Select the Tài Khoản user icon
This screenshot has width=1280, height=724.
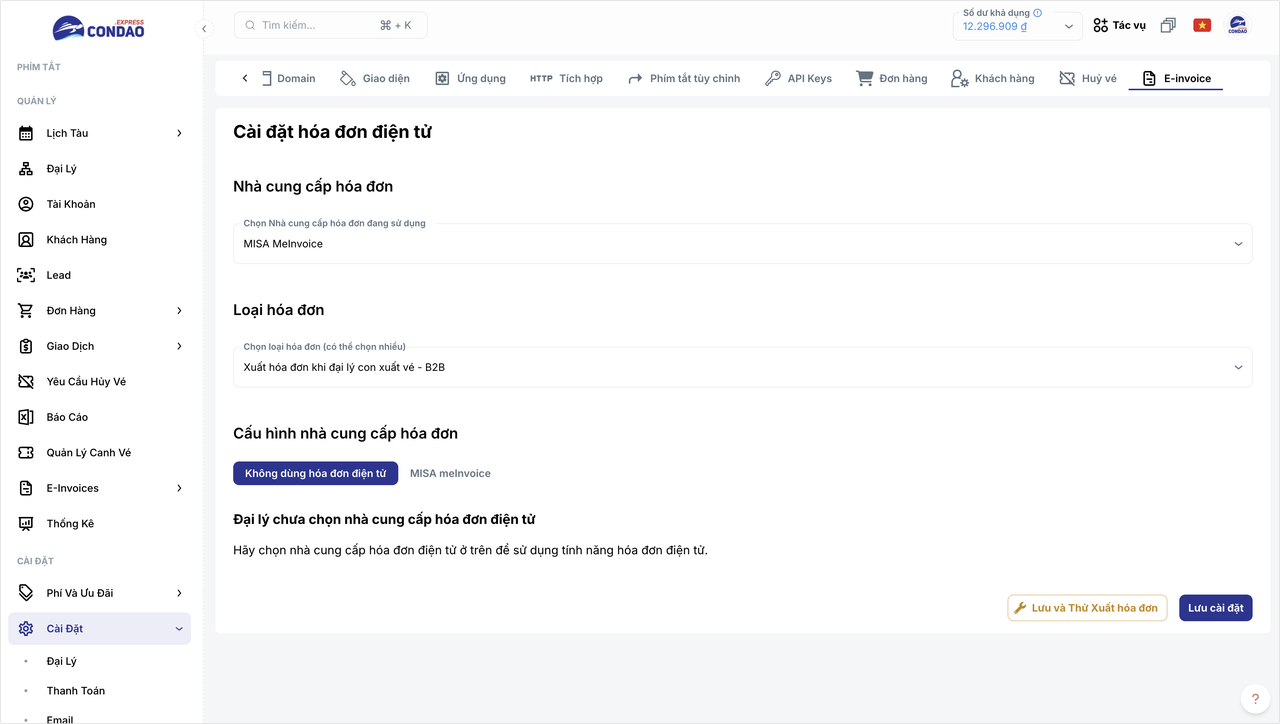pyautogui.click(x=26, y=204)
